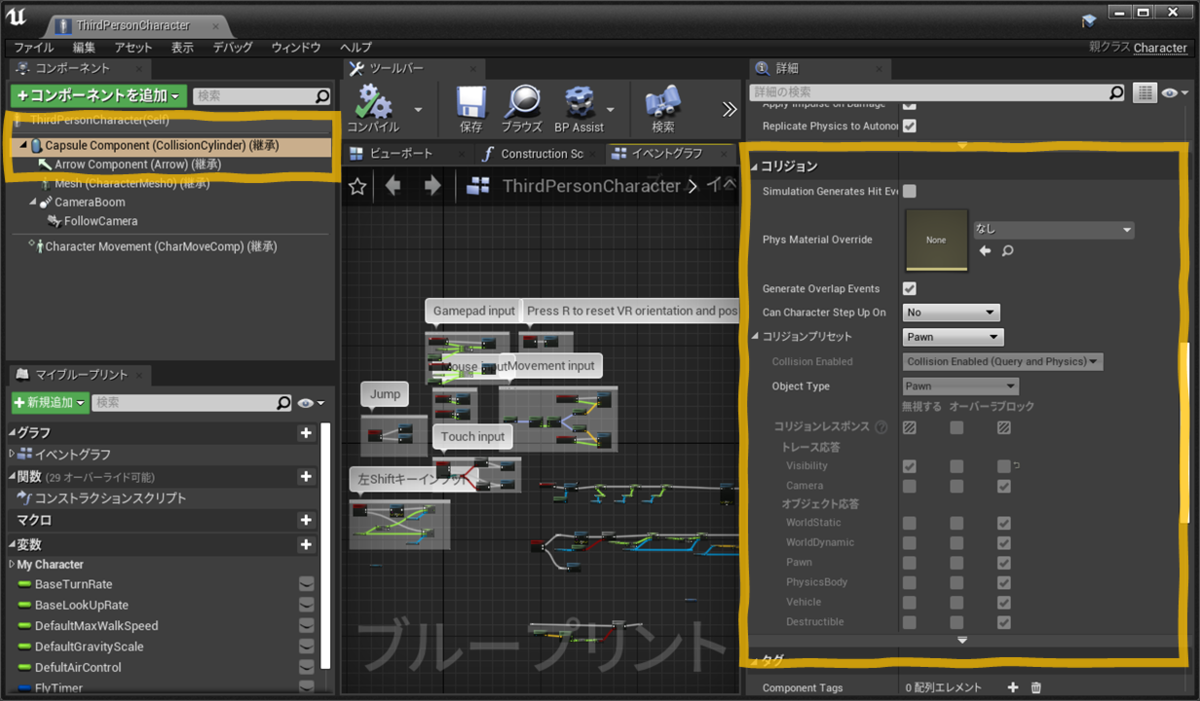
Task: Add new variable with plus icon
Action: coord(306,545)
